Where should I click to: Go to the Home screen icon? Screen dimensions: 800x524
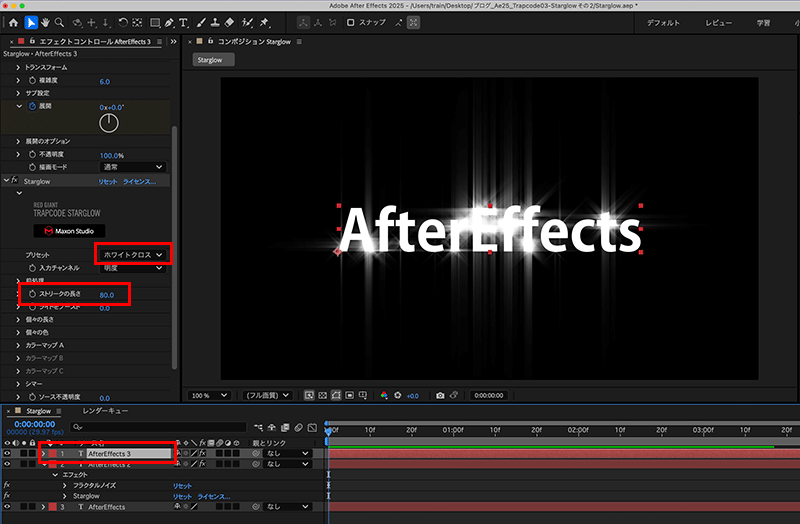point(13,22)
